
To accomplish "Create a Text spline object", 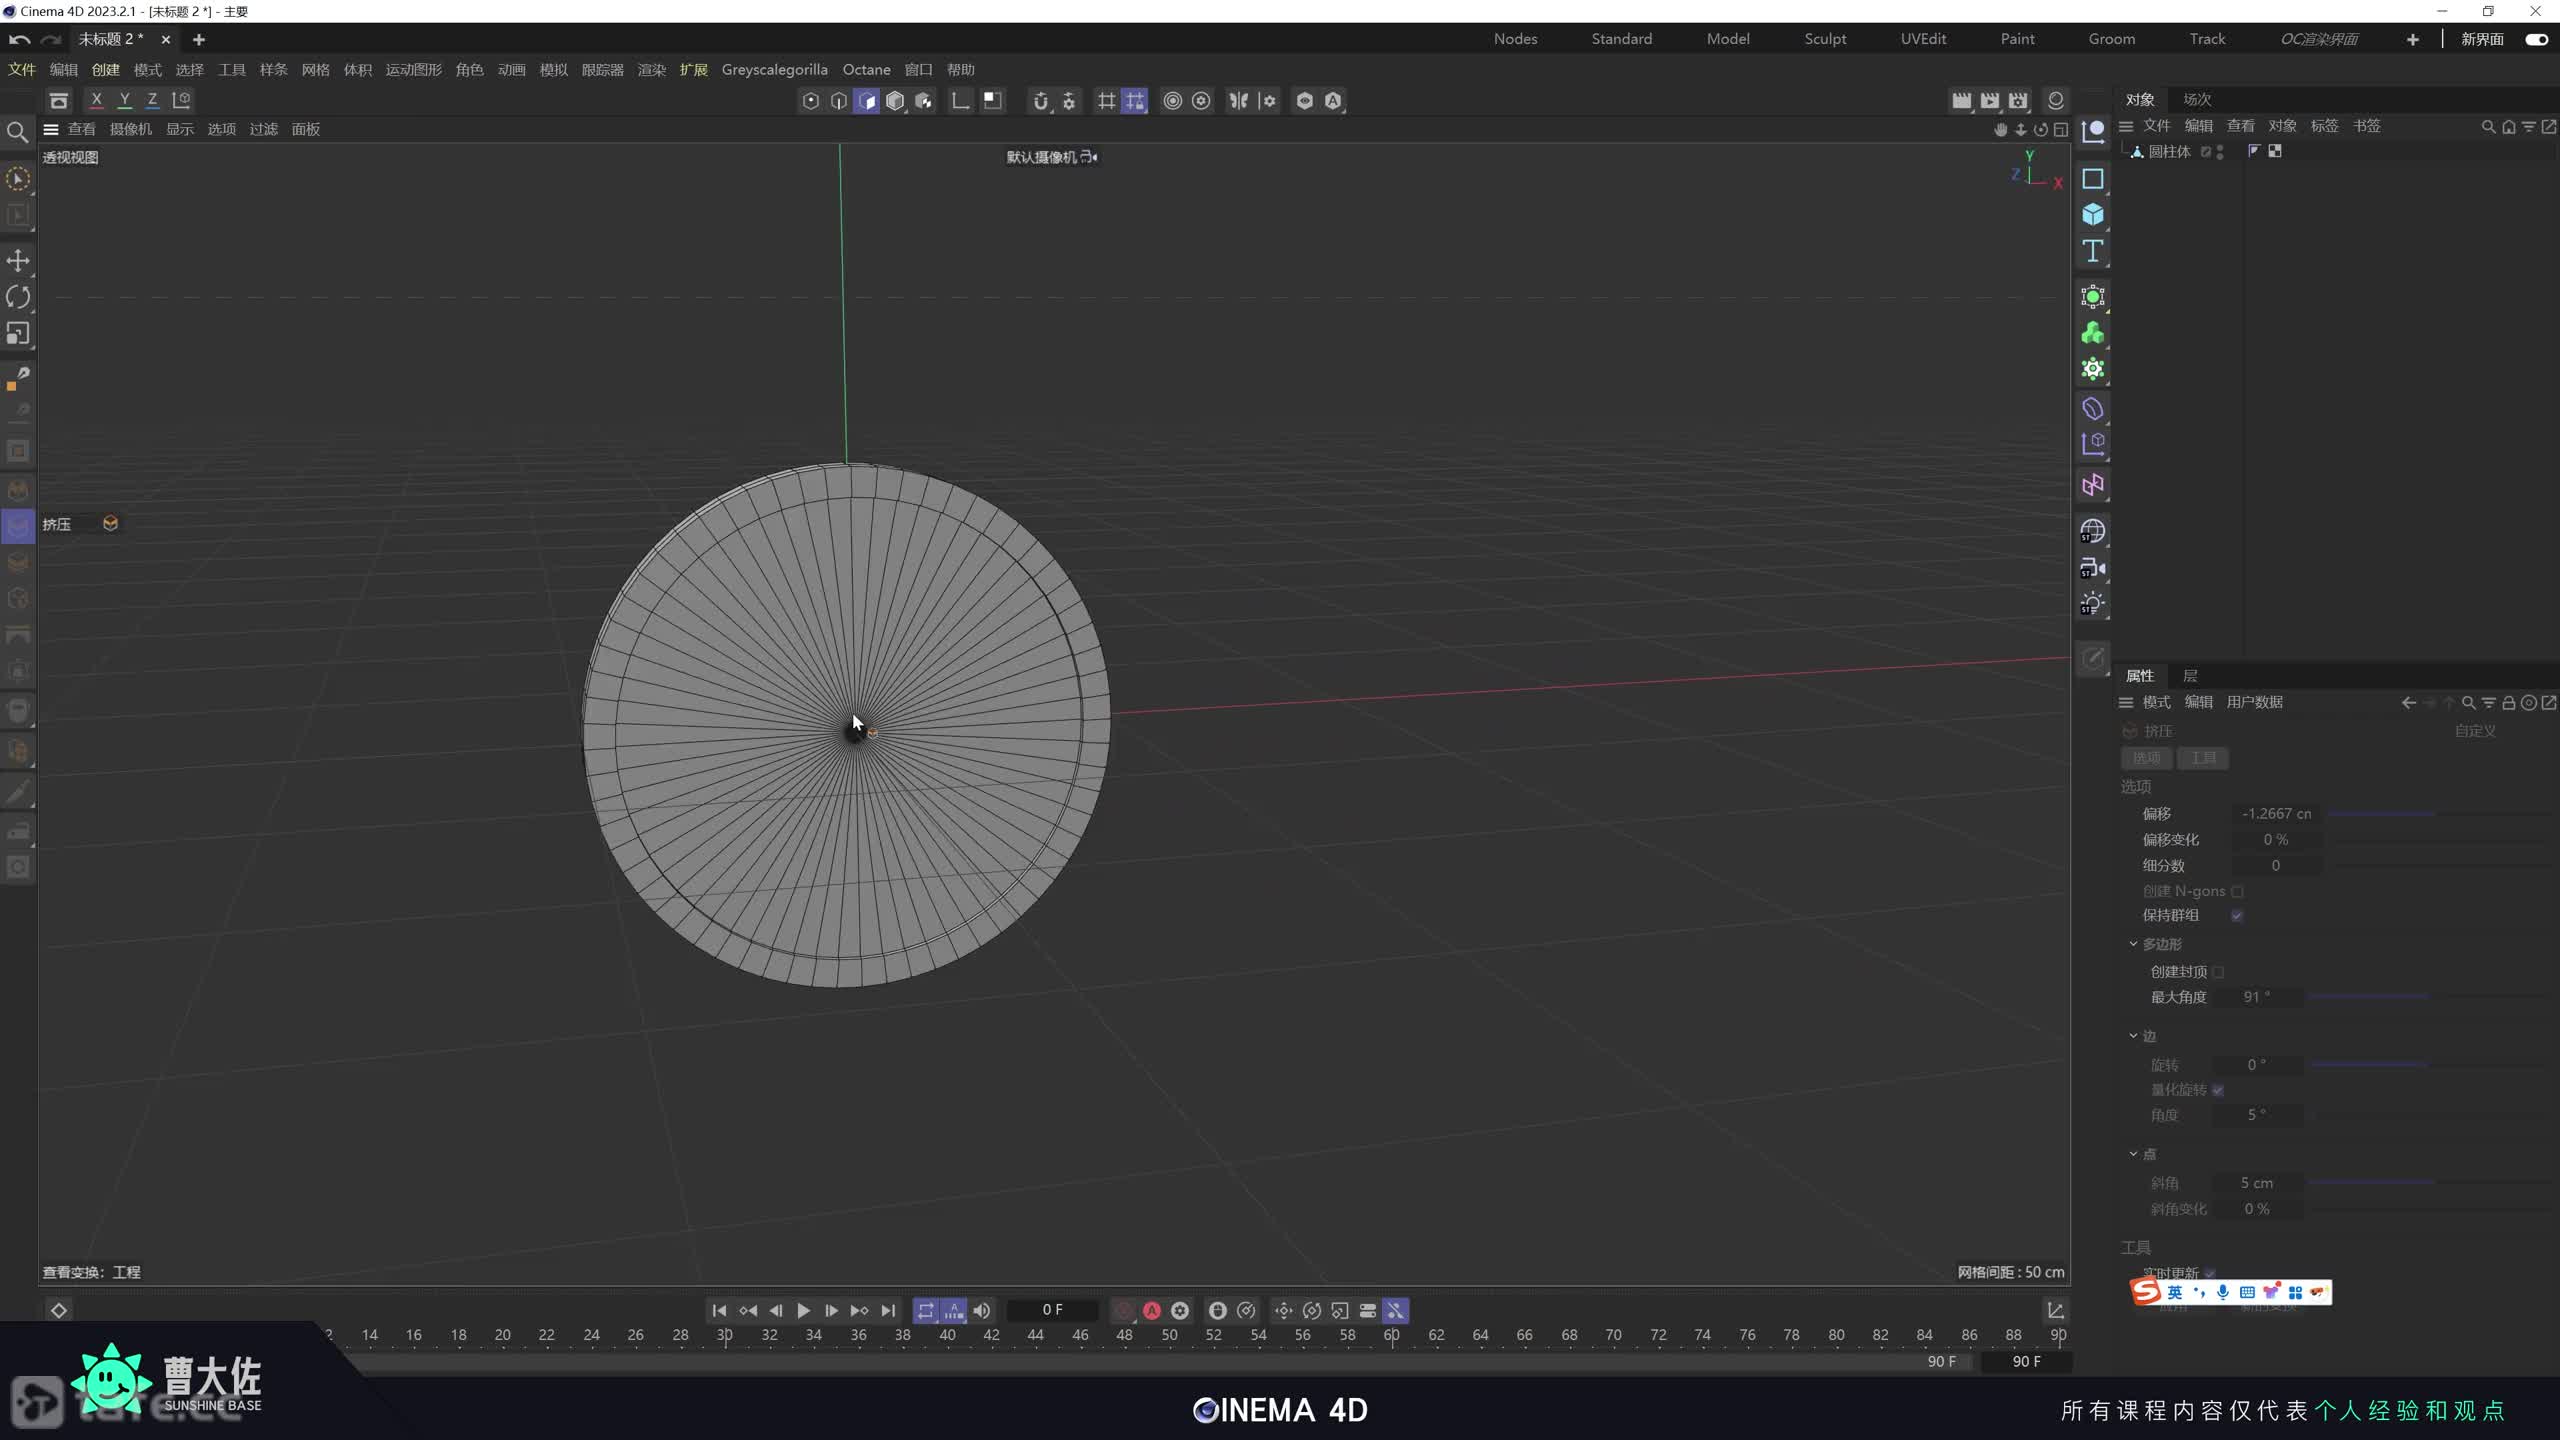I will (2092, 251).
